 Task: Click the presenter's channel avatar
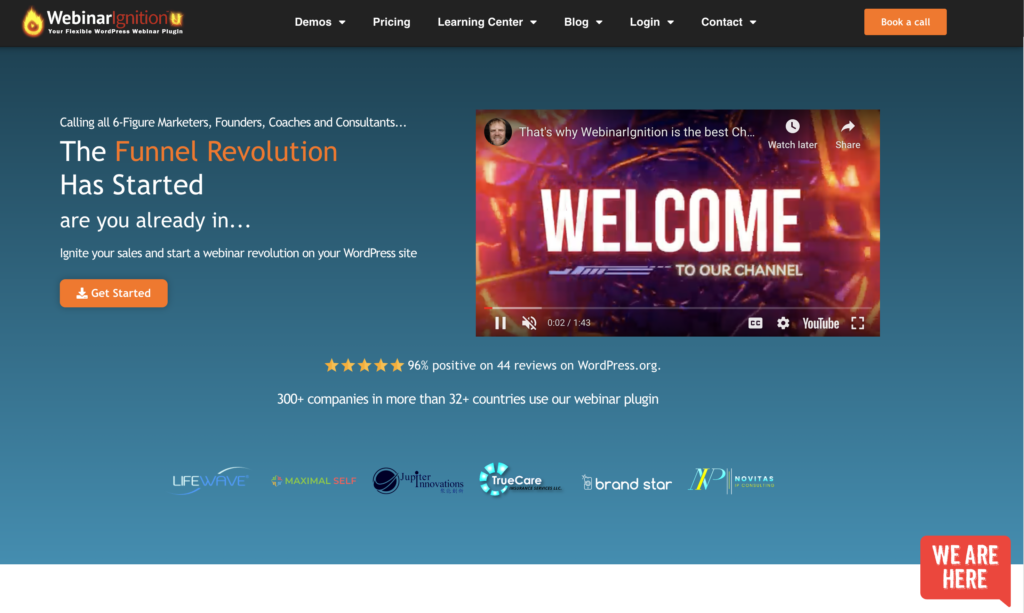coord(497,131)
